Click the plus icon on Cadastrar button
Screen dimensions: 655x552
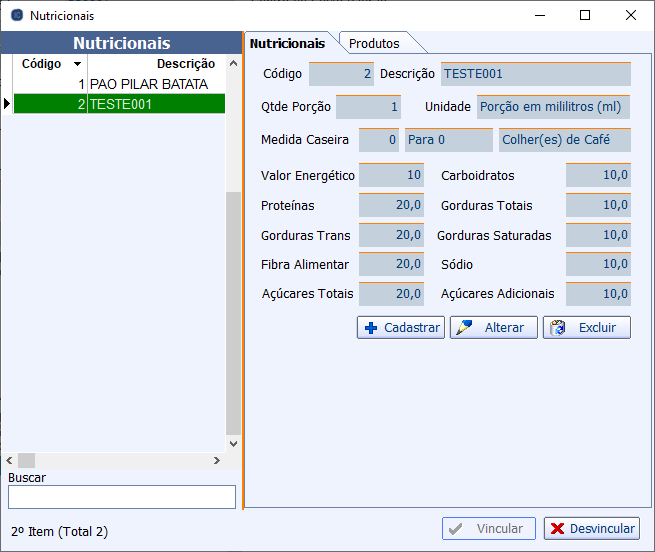tap(371, 328)
